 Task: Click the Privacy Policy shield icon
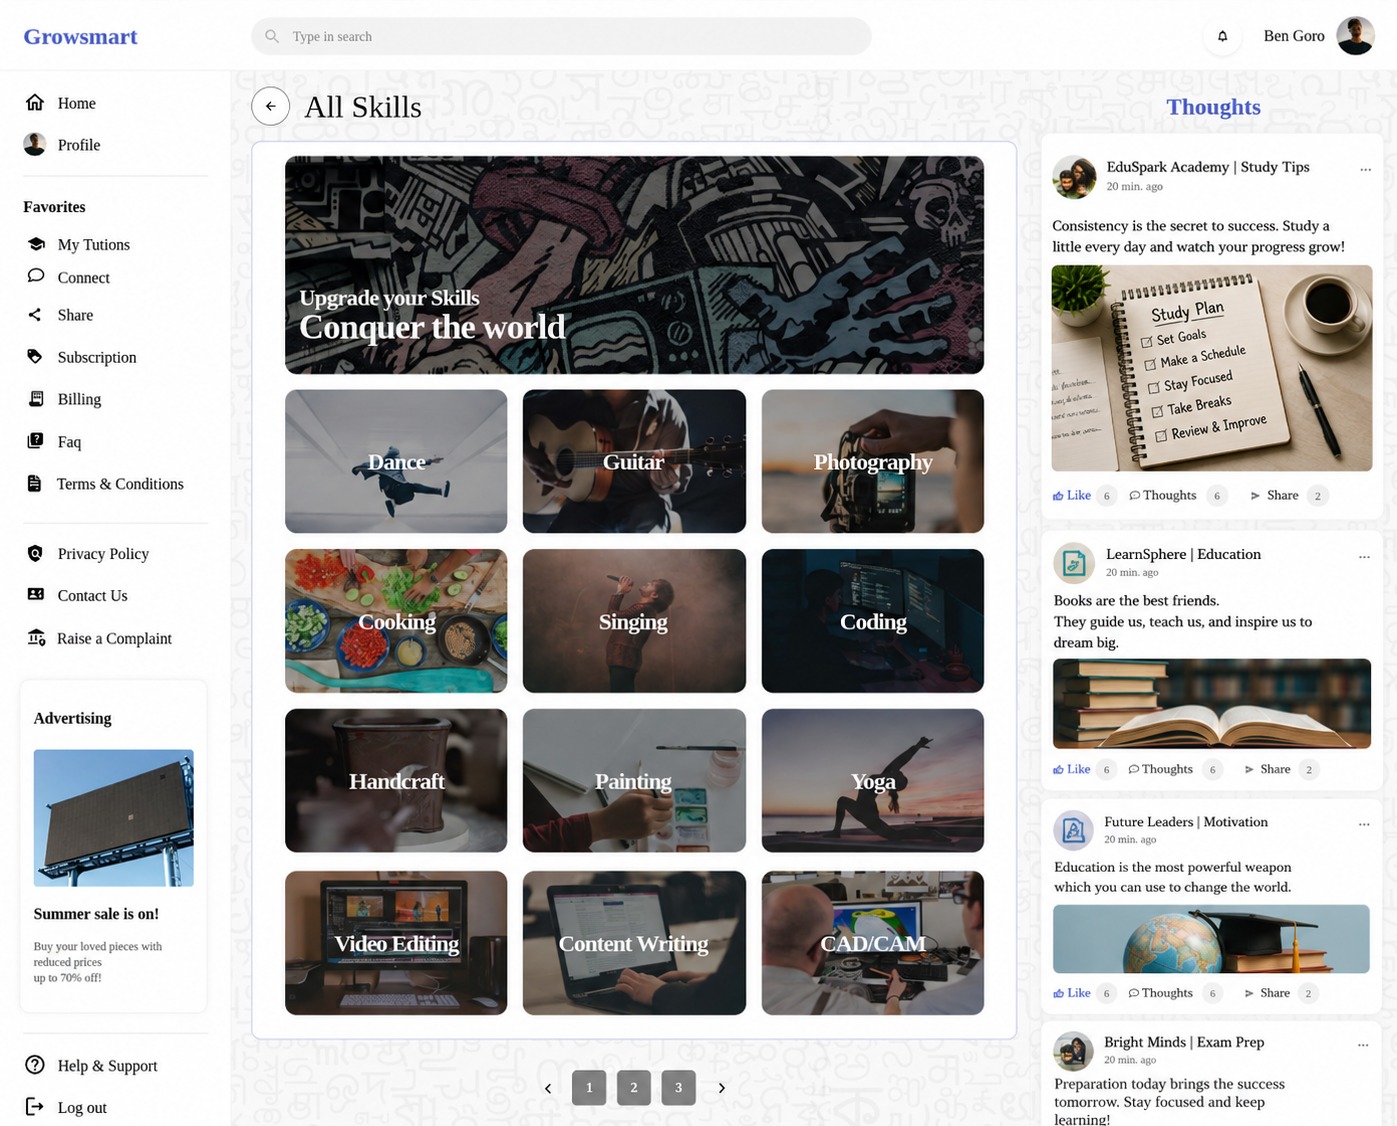tap(35, 553)
